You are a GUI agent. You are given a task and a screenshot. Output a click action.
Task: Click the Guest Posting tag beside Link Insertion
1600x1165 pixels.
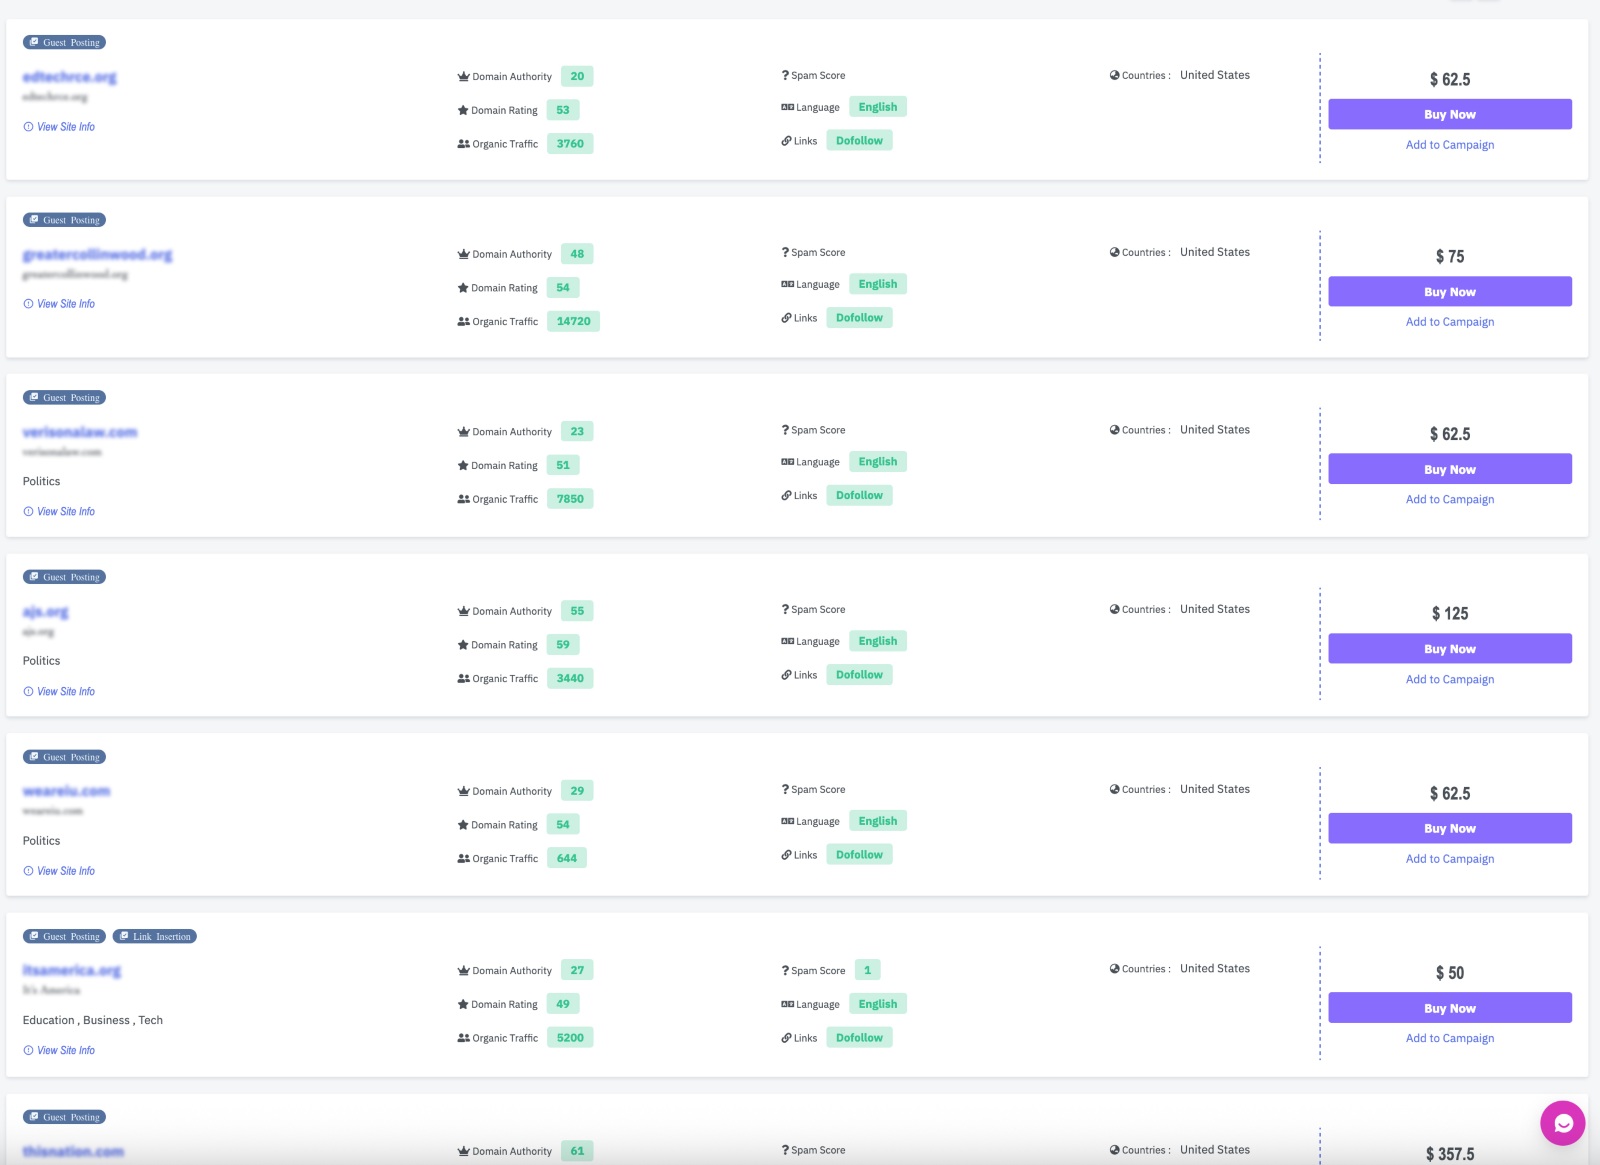pos(64,937)
